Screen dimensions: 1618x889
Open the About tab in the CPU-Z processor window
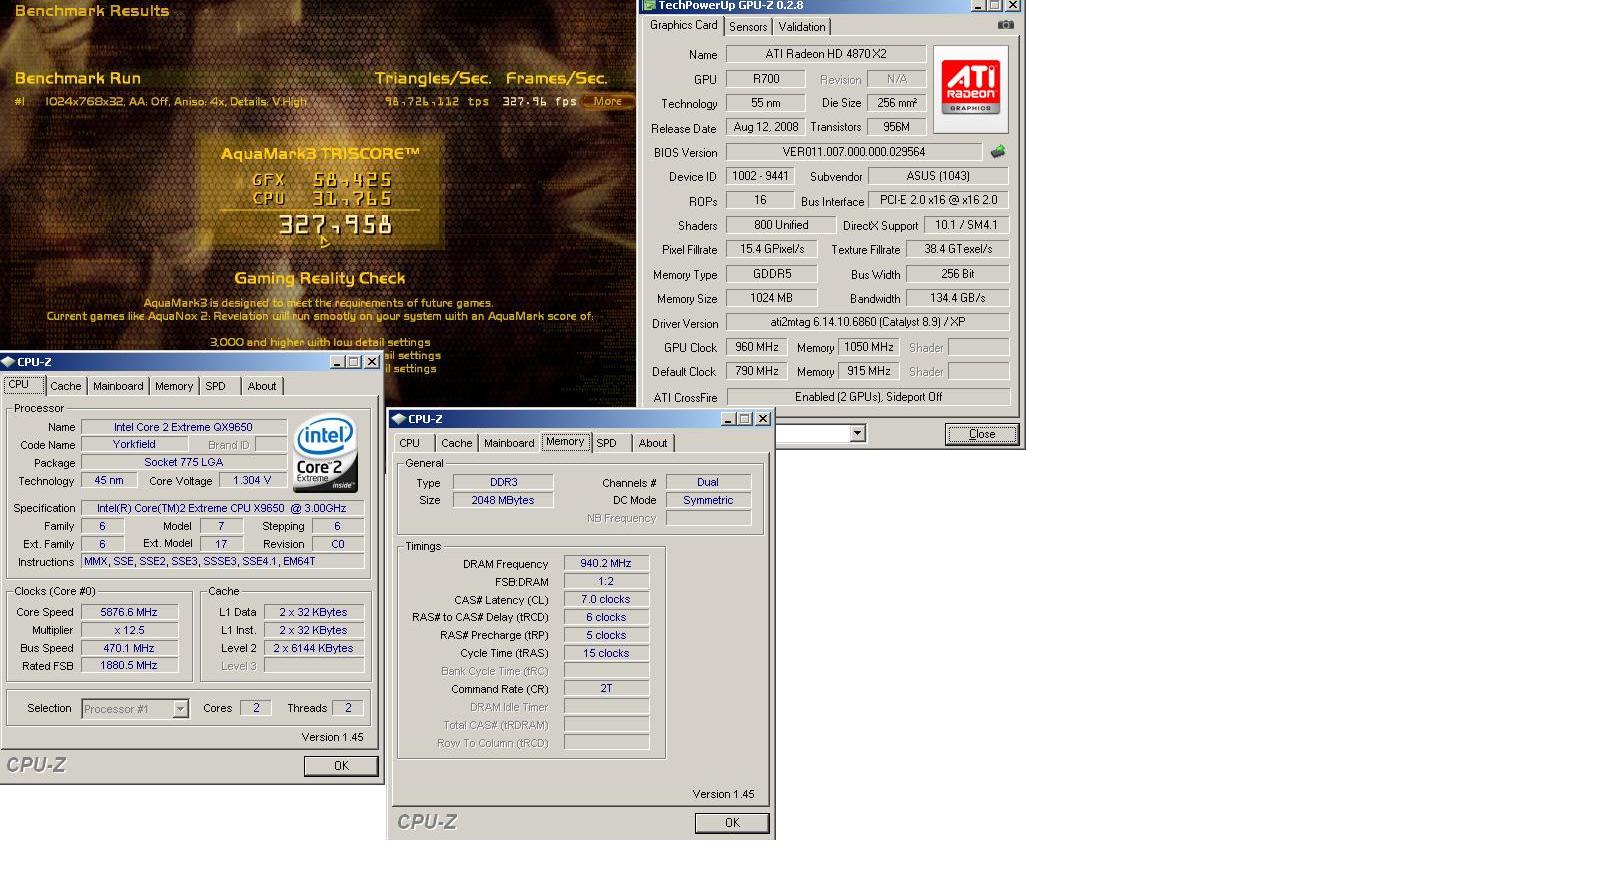tap(262, 386)
